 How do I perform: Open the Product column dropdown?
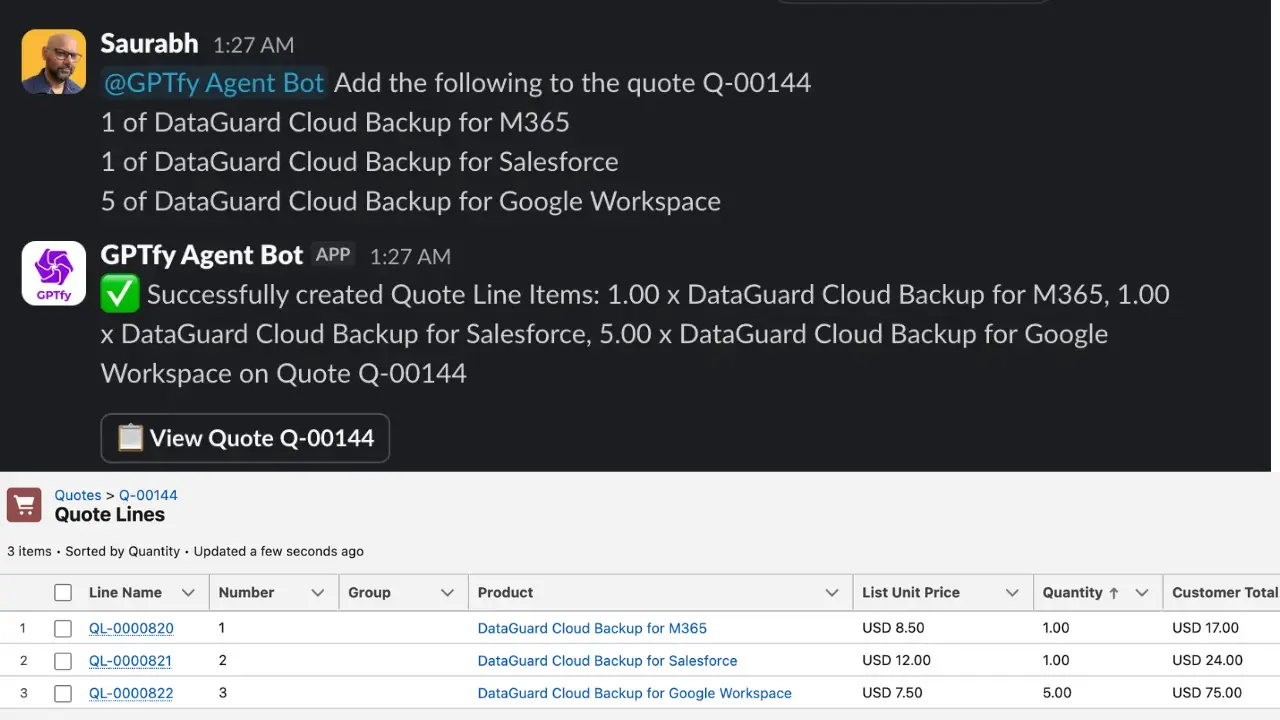(x=831, y=592)
